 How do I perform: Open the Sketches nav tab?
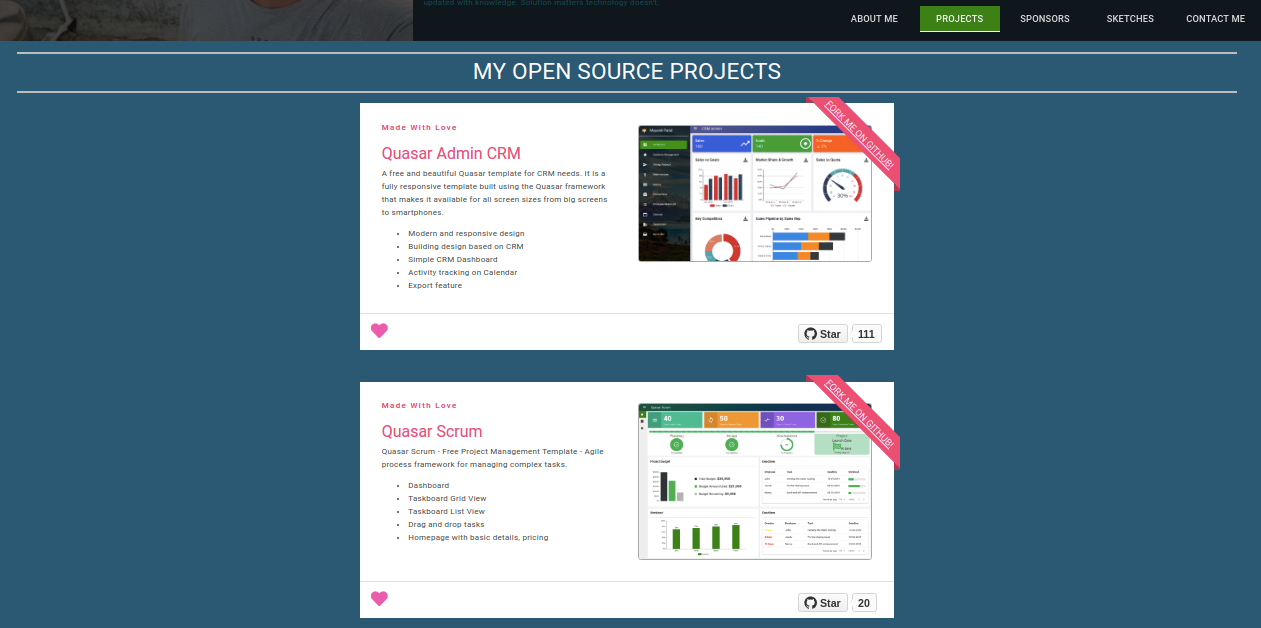point(1130,19)
